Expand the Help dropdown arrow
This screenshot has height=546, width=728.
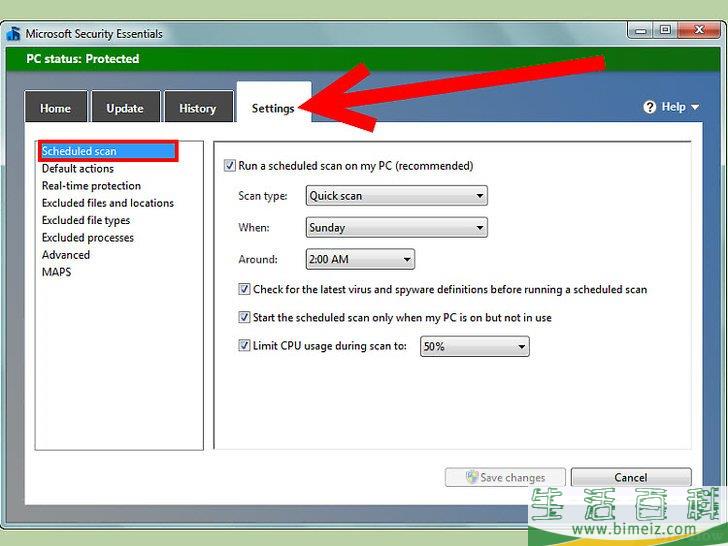tap(695, 107)
